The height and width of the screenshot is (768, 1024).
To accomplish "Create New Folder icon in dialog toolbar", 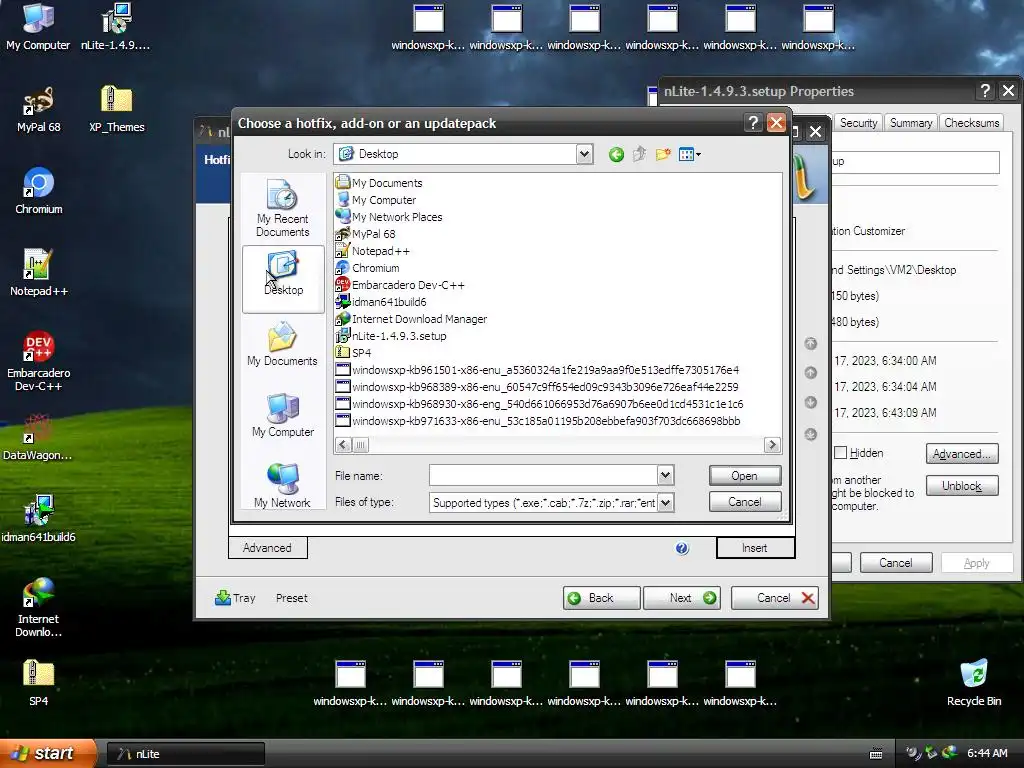I will 663,155.
